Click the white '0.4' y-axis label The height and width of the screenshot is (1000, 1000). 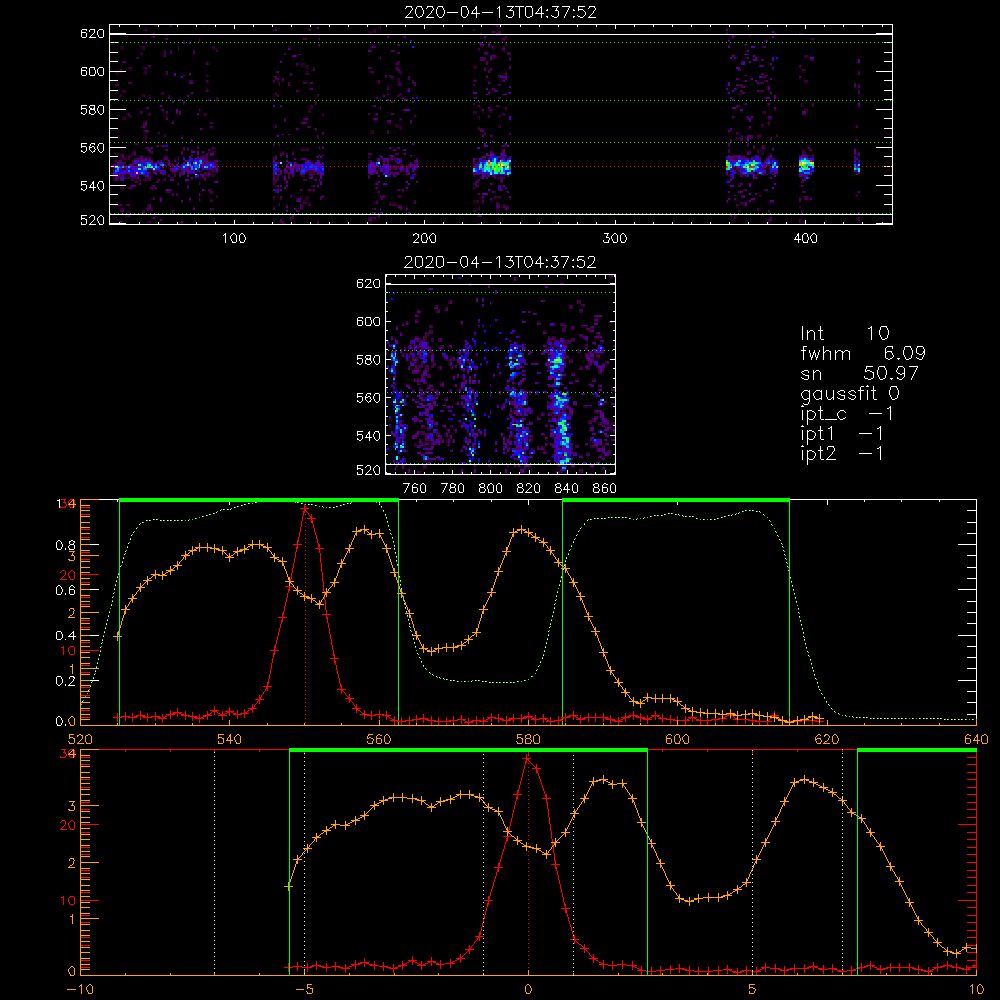pos(67,636)
